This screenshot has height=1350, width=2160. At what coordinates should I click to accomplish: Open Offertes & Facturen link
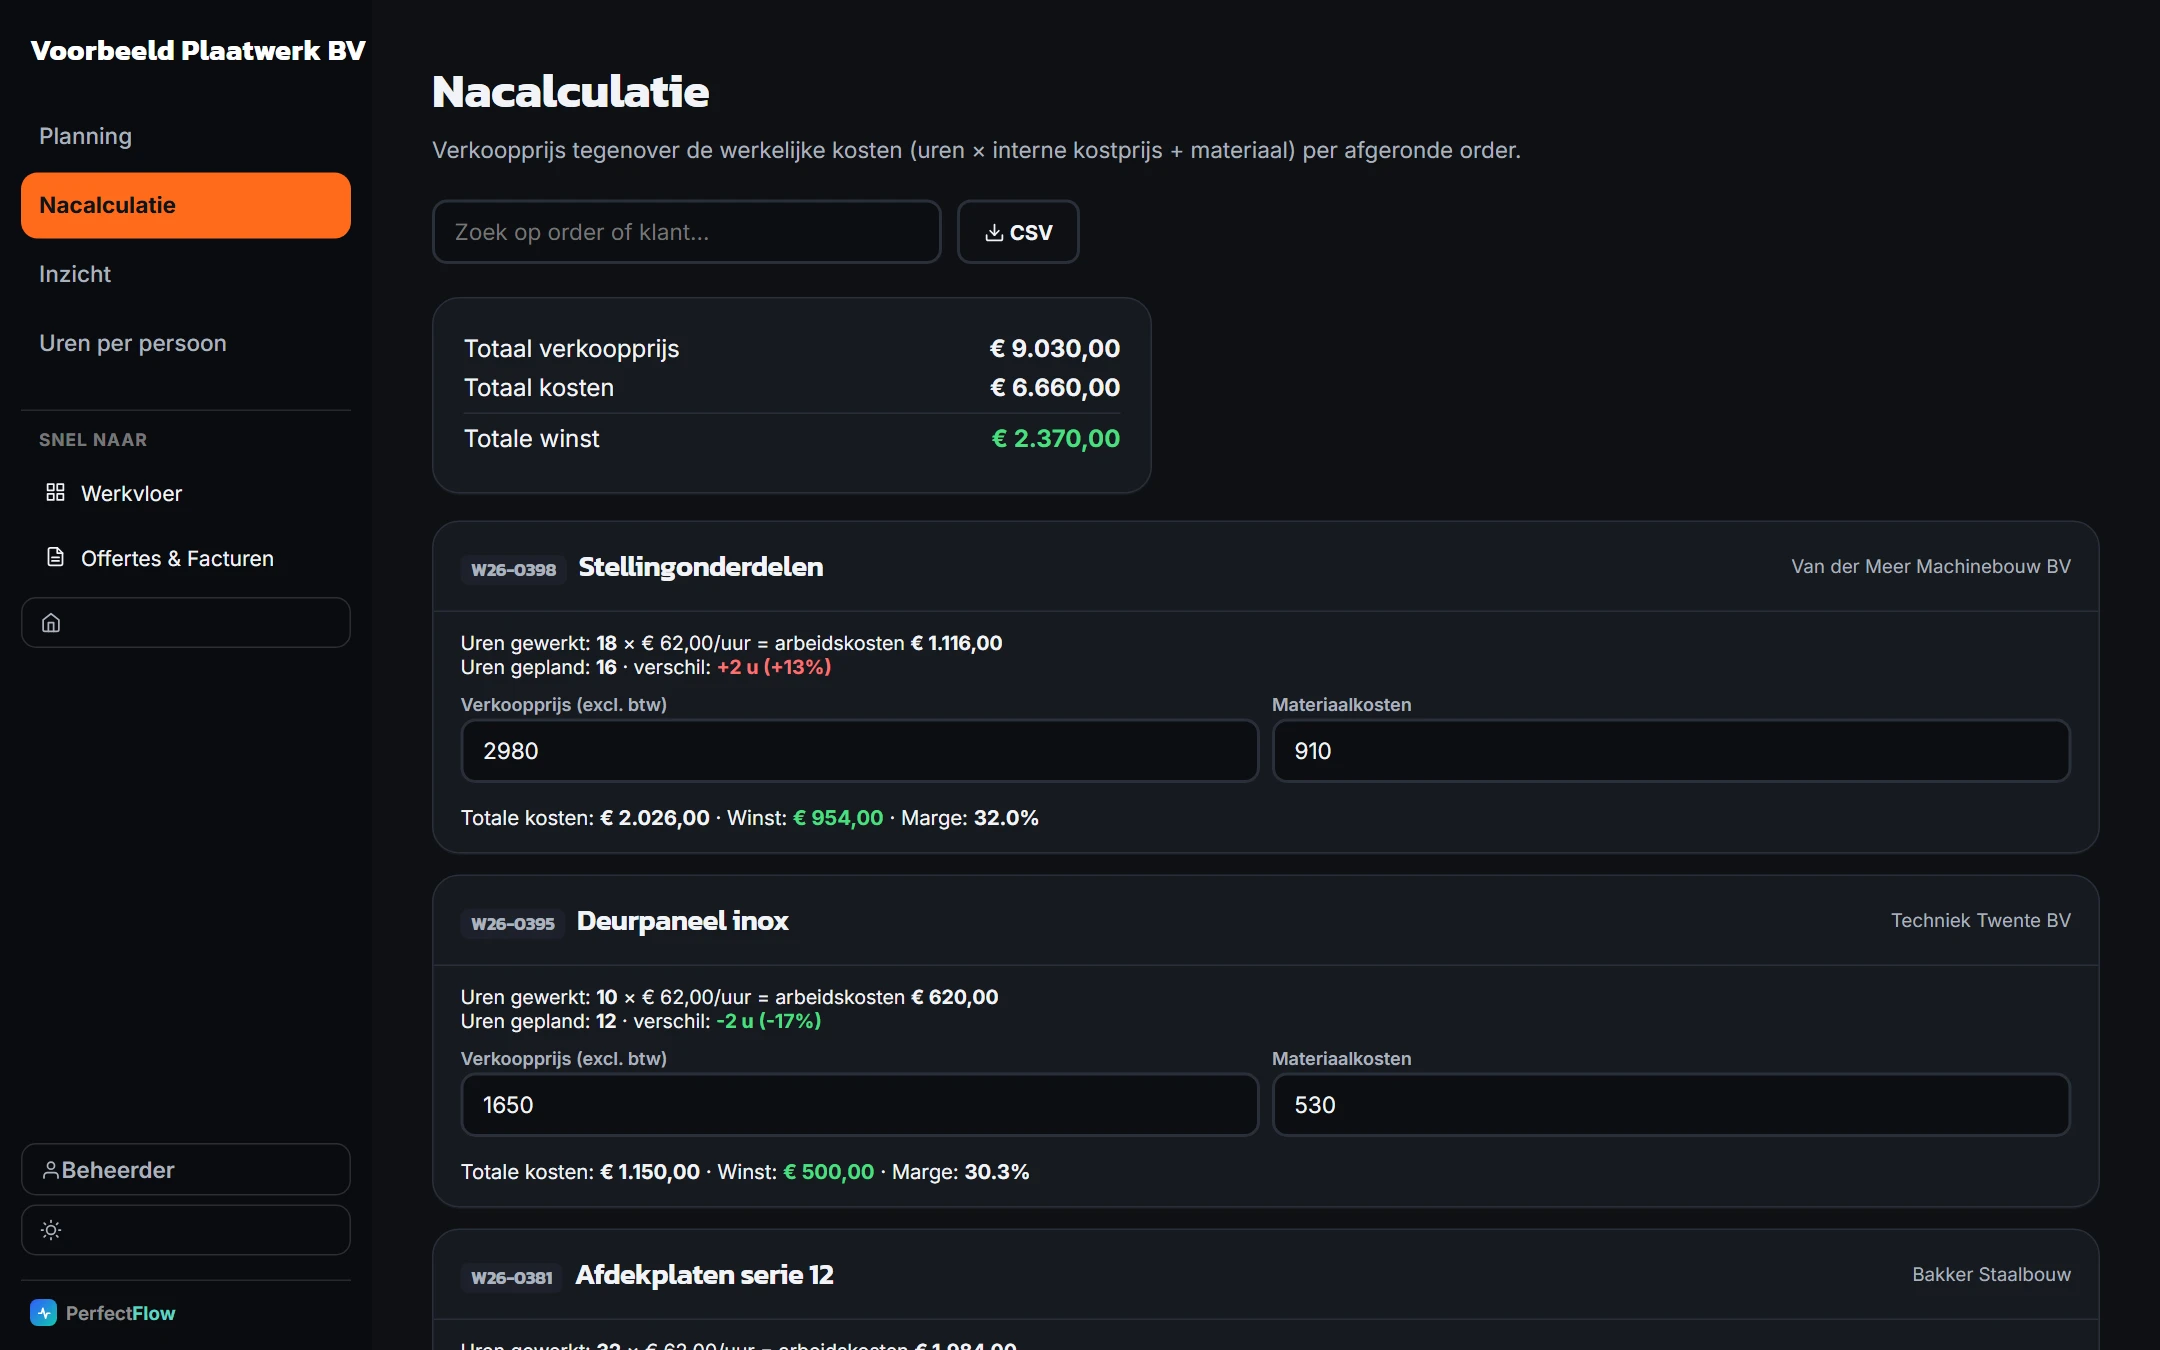186,558
